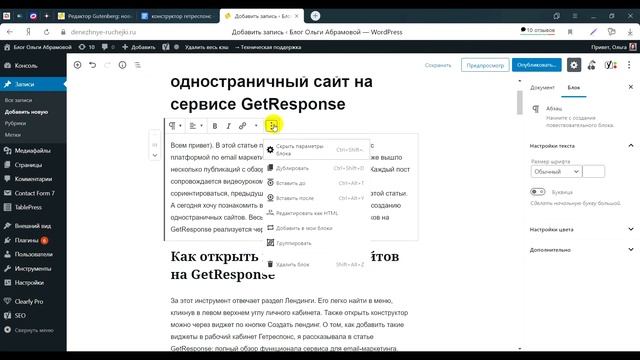
Task: Click the browser address bar URL
Action: pyautogui.click(x=103, y=32)
